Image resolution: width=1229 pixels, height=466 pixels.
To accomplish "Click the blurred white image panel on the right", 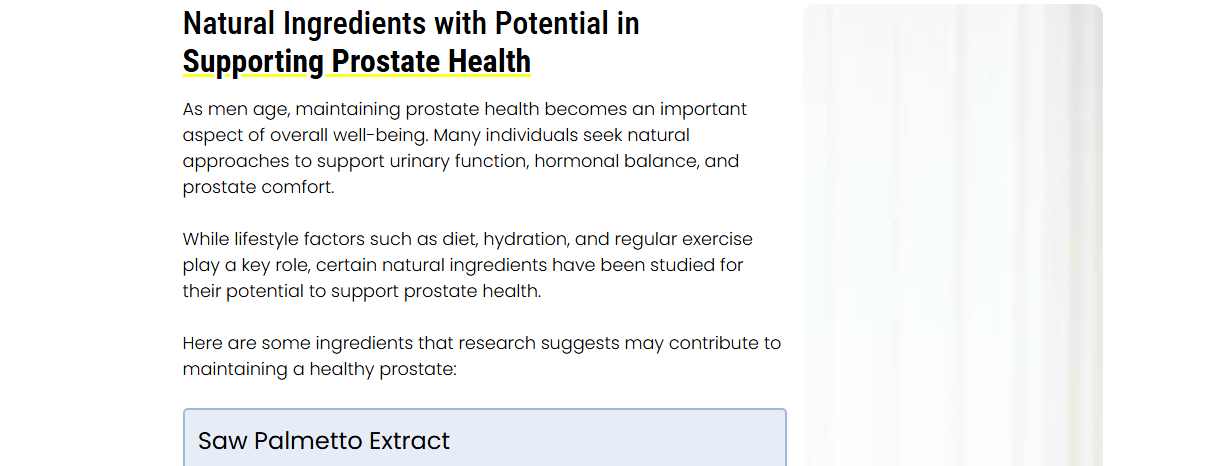I will coord(952,235).
